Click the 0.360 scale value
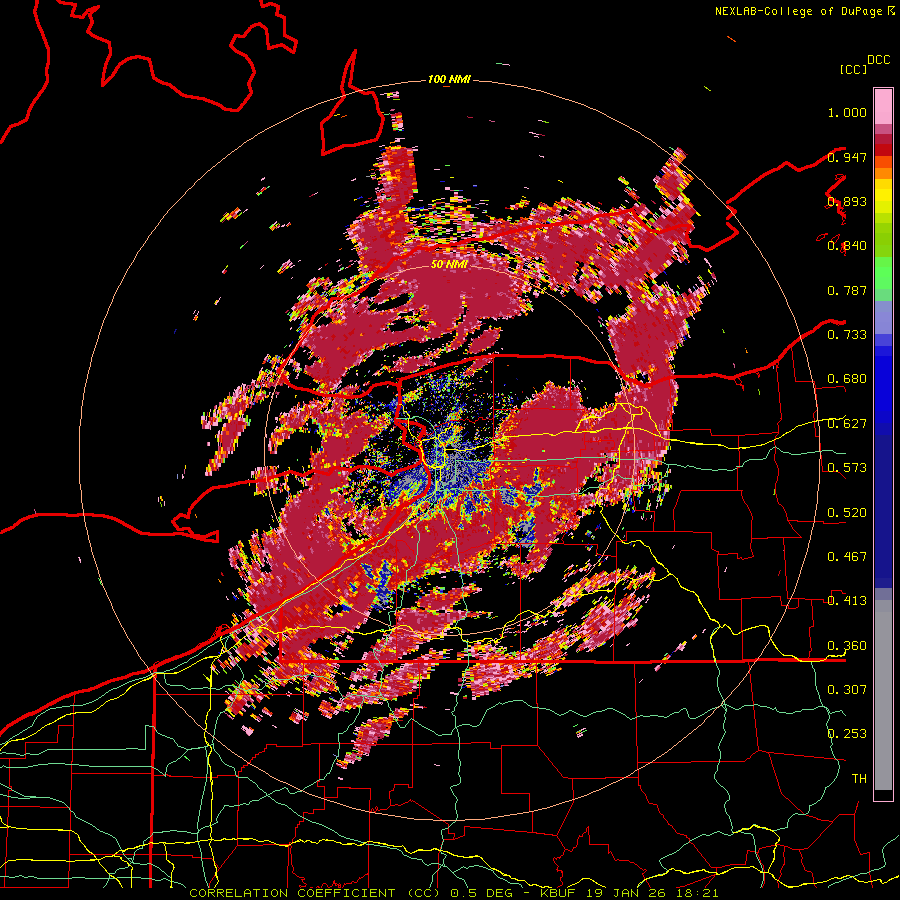The width and height of the screenshot is (900, 900). pyautogui.click(x=847, y=646)
